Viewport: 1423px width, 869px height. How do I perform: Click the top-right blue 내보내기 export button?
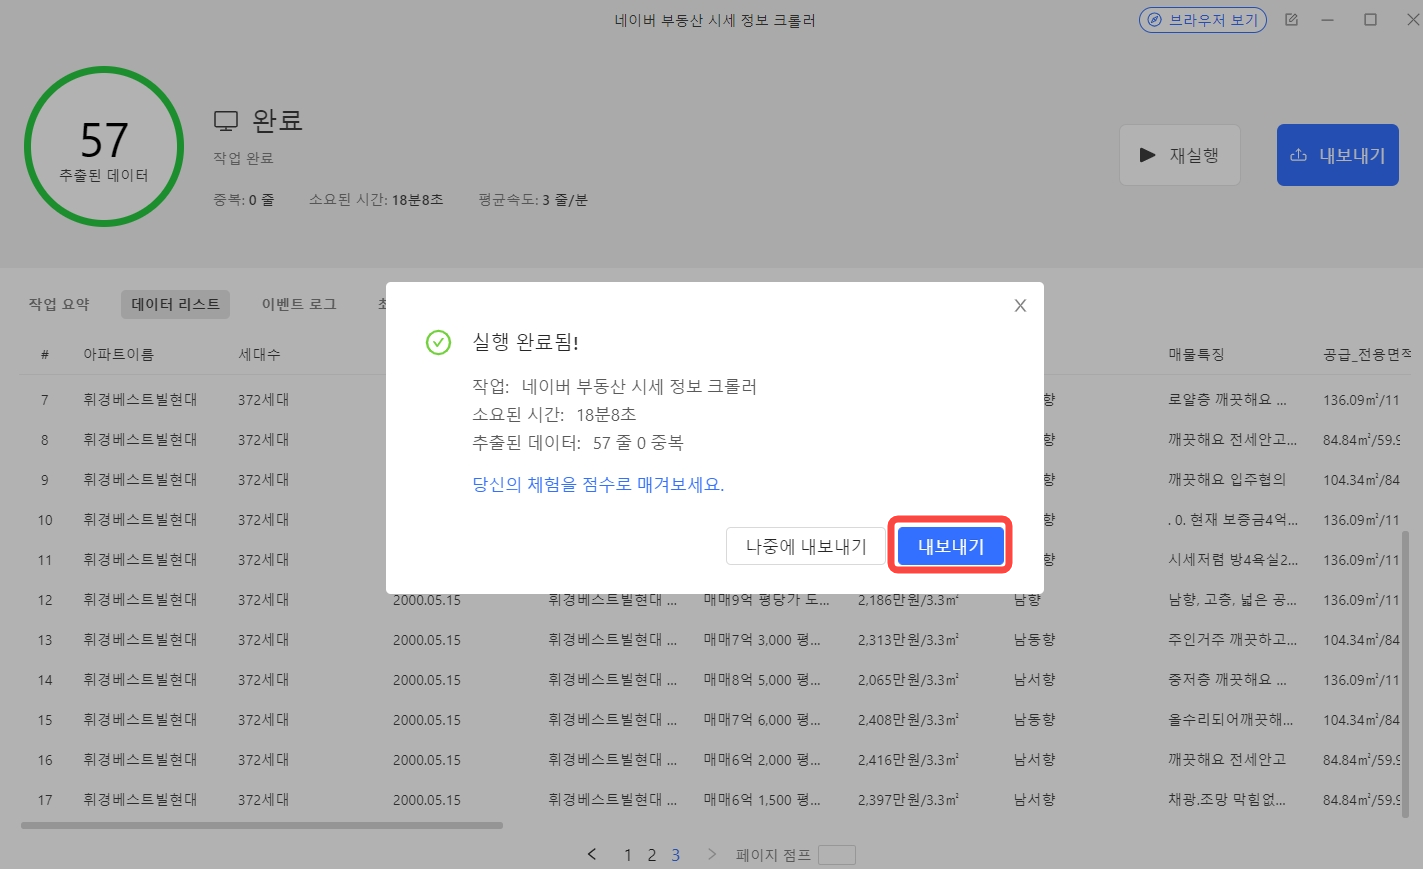click(1337, 155)
